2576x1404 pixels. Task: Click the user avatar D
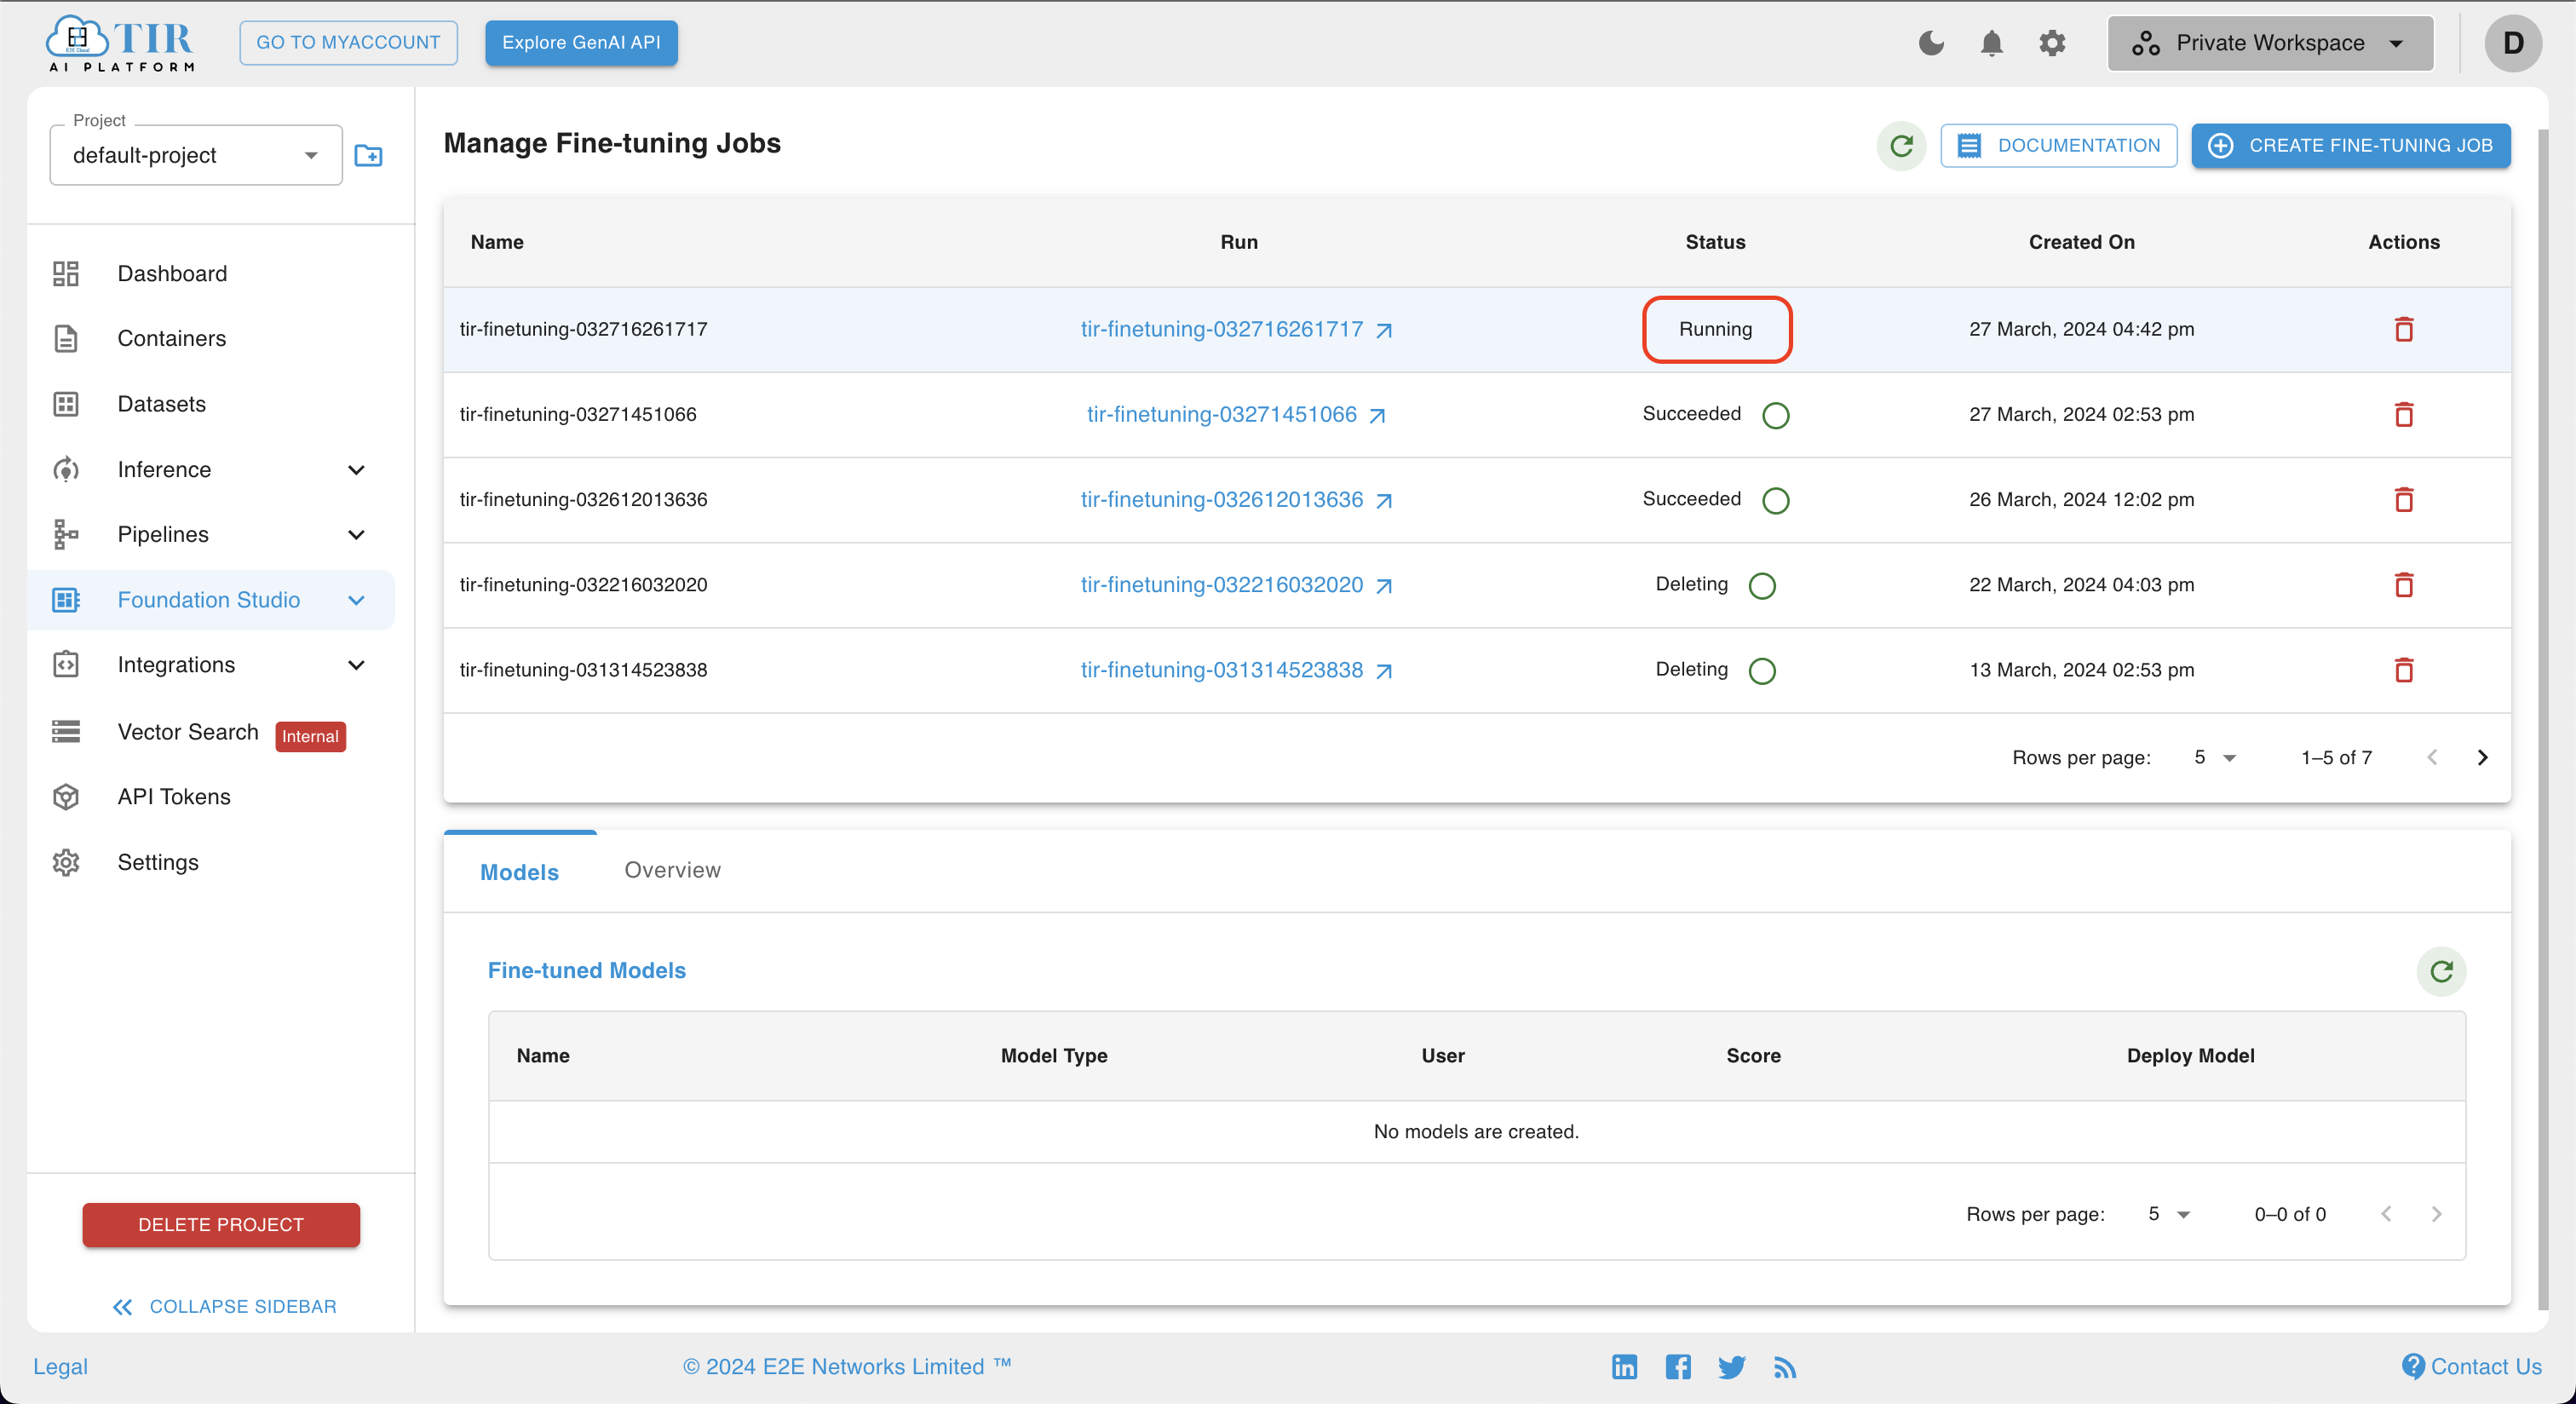coord(2512,43)
